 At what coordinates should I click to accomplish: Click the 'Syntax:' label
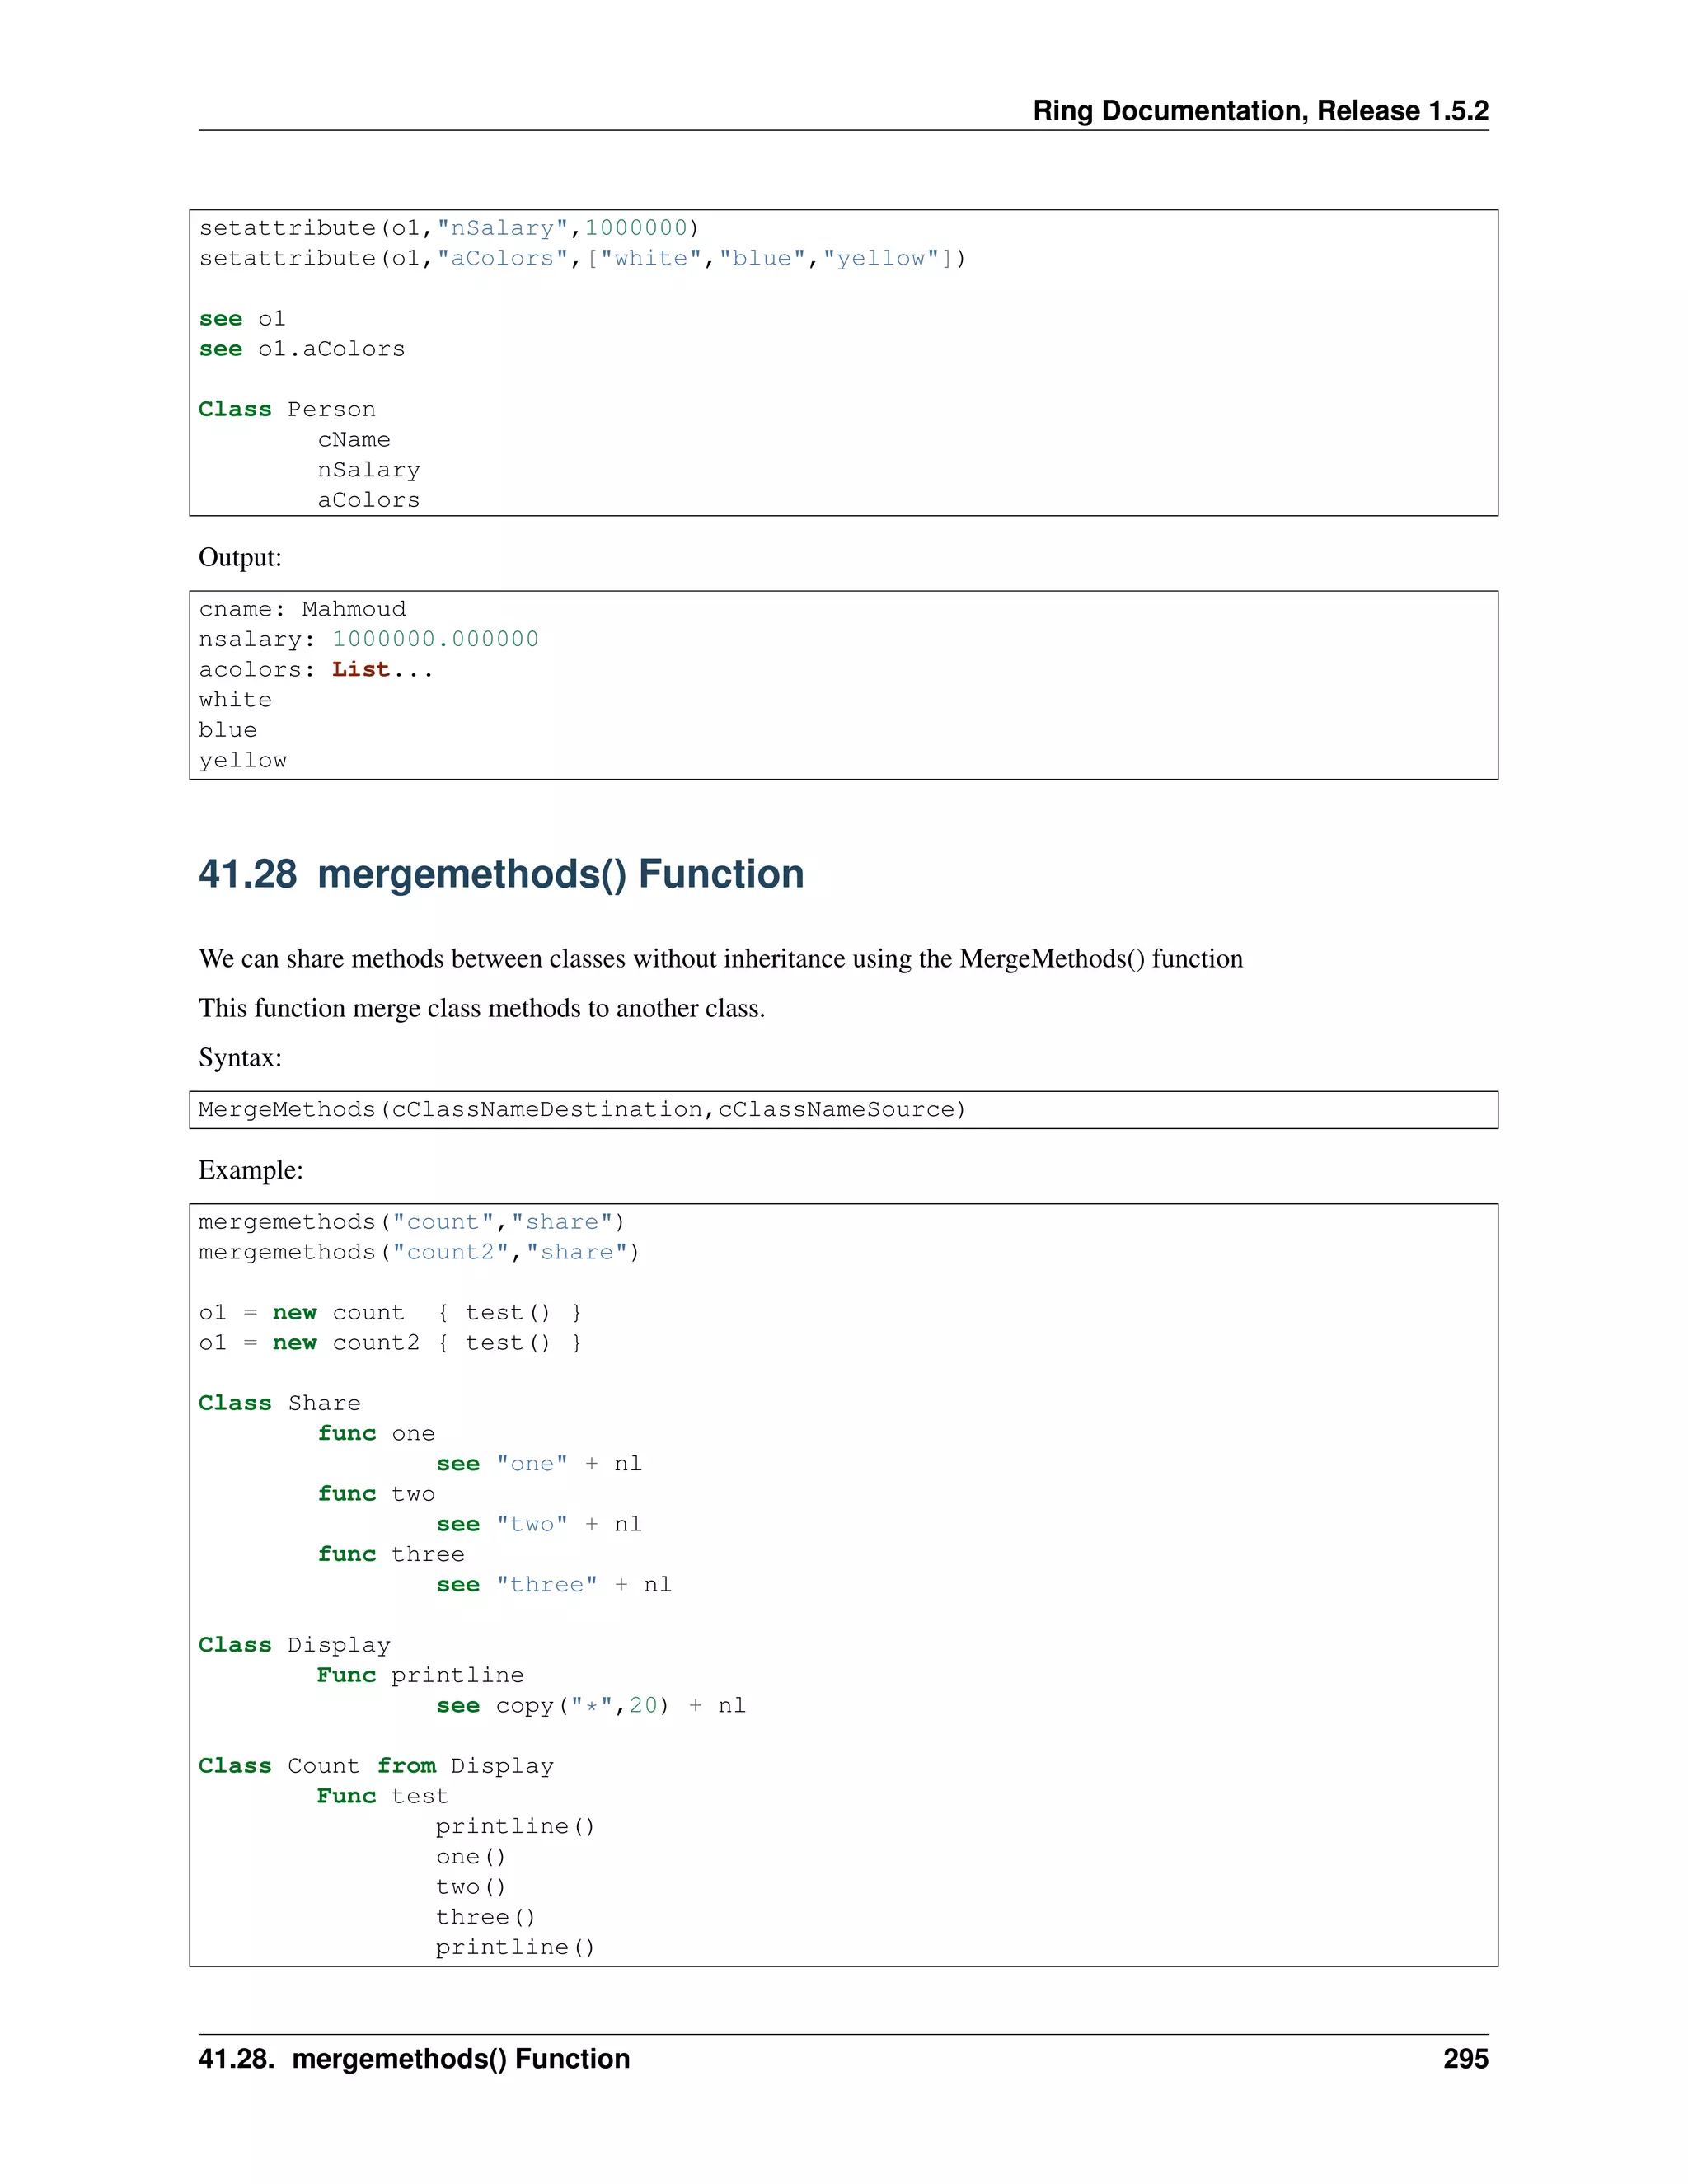pyautogui.click(x=240, y=1057)
